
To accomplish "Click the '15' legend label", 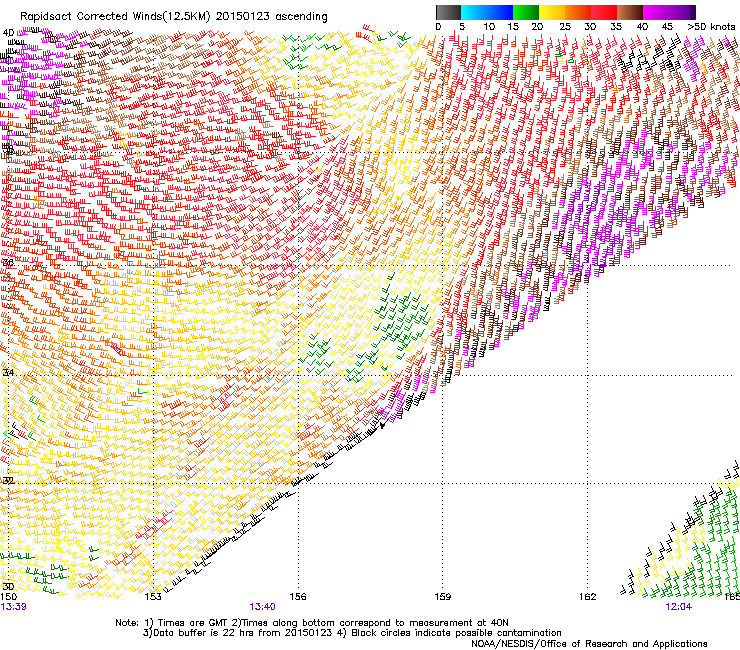I will tap(513, 27).
